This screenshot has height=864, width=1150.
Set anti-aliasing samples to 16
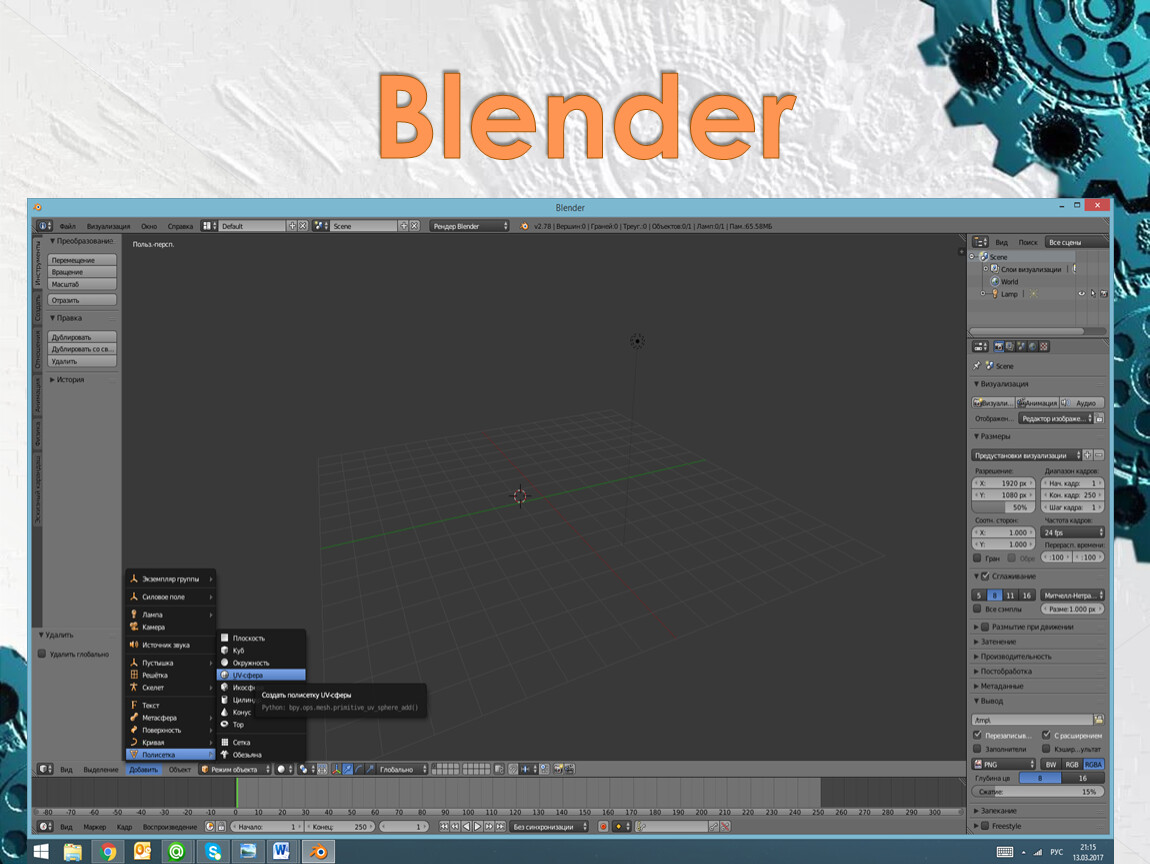point(1027,596)
